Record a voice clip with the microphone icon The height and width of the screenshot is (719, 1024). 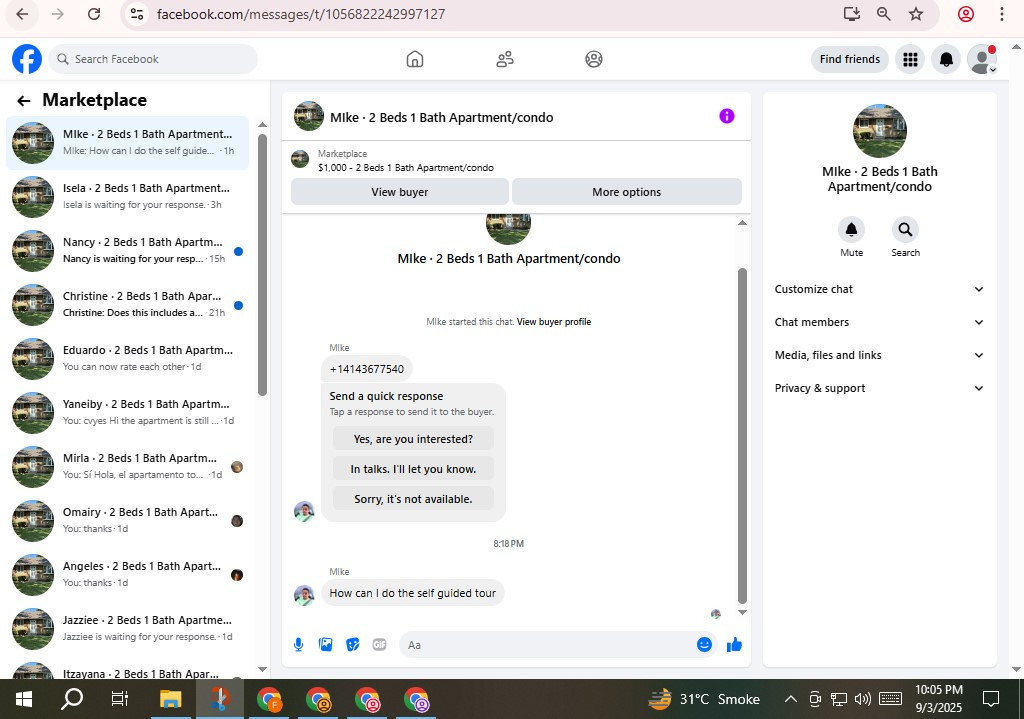click(x=298, y=645)
